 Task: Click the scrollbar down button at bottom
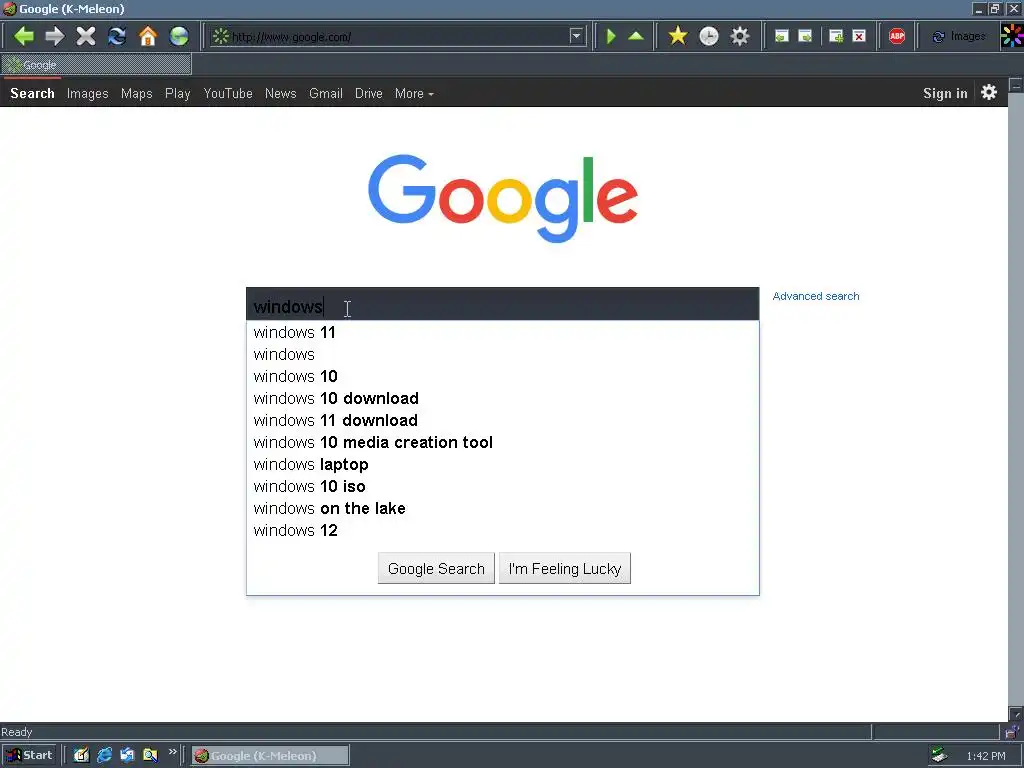click(x=1016, y=713)
